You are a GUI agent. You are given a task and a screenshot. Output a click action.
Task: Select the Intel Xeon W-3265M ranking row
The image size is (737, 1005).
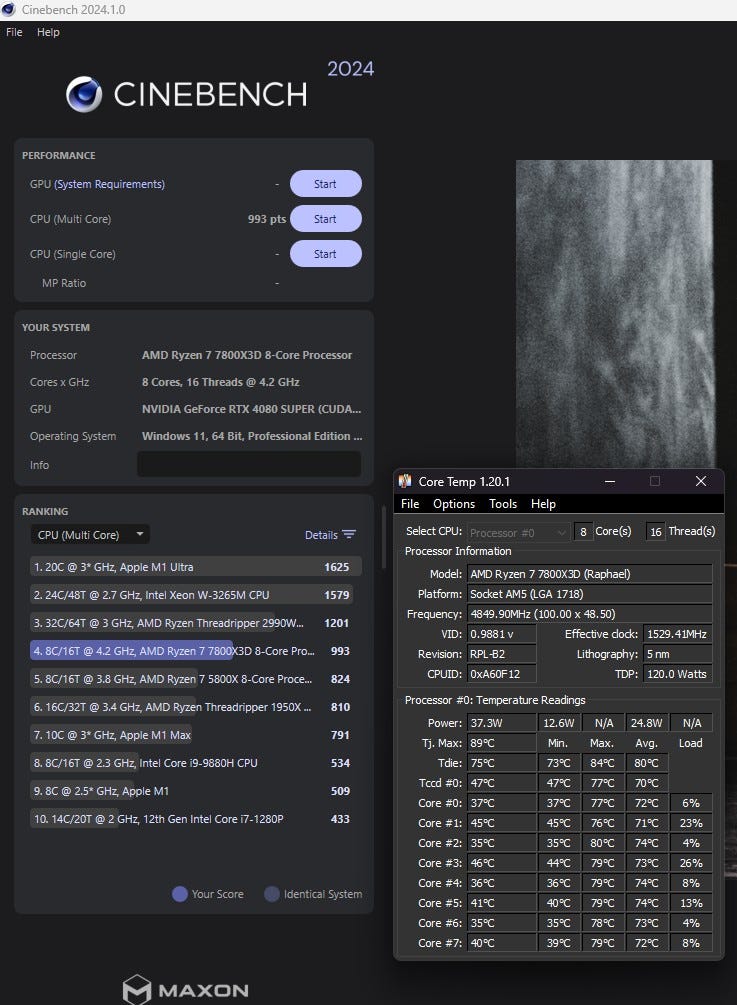(195, 595)
